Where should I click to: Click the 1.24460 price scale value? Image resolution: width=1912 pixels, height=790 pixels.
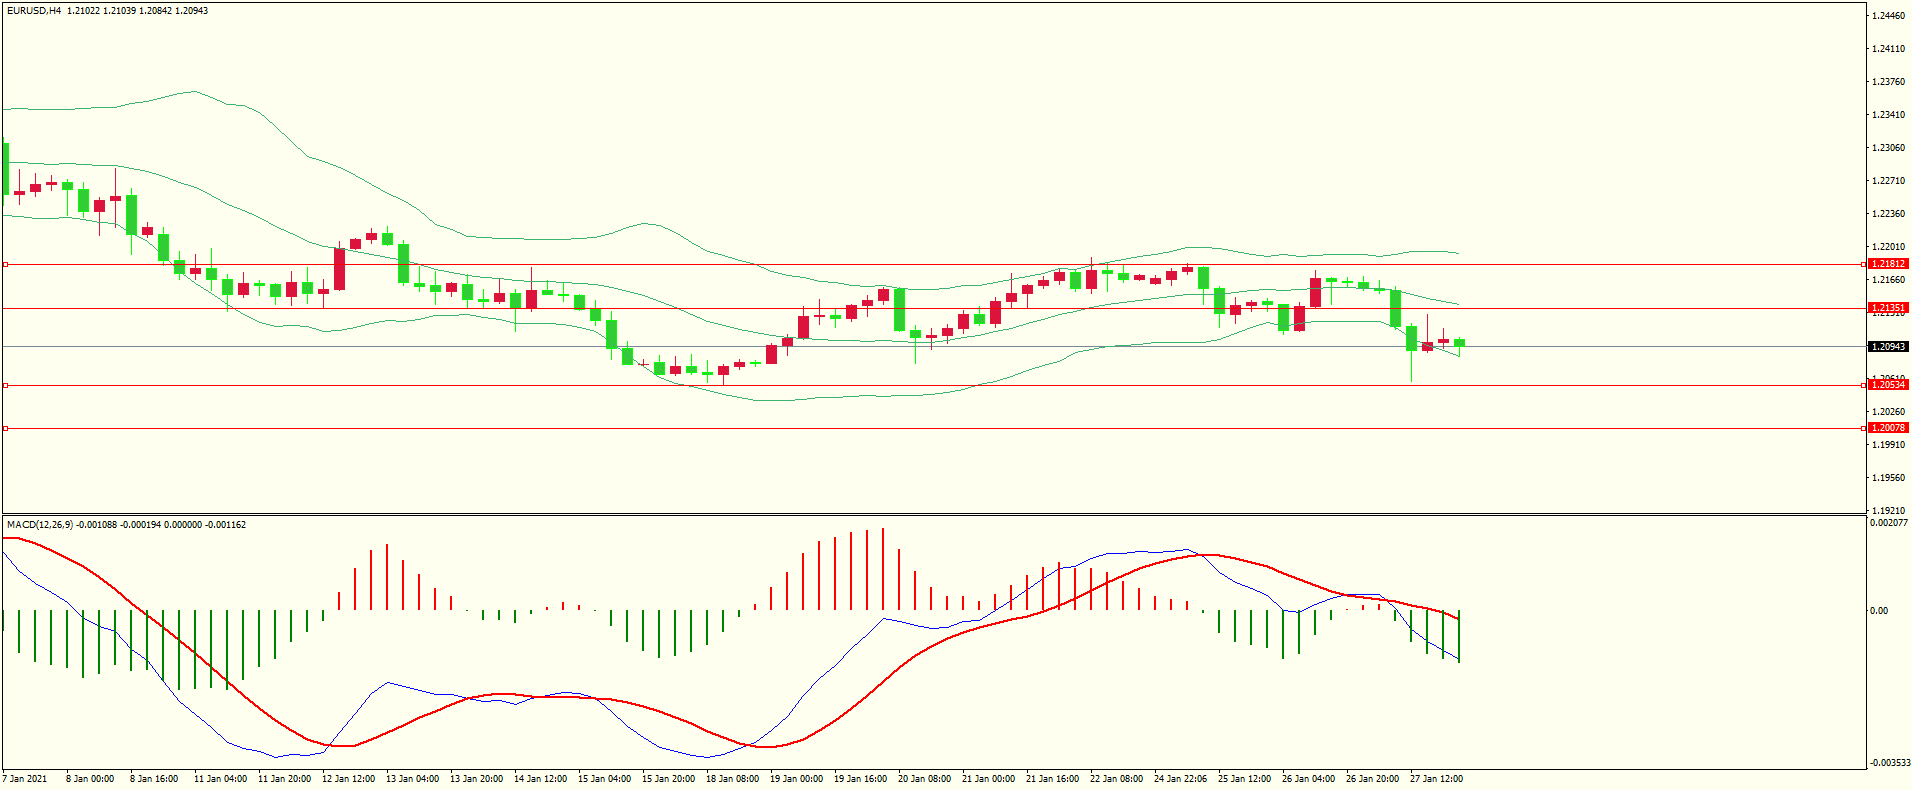pyautogui.click(x=1888, y=16)
